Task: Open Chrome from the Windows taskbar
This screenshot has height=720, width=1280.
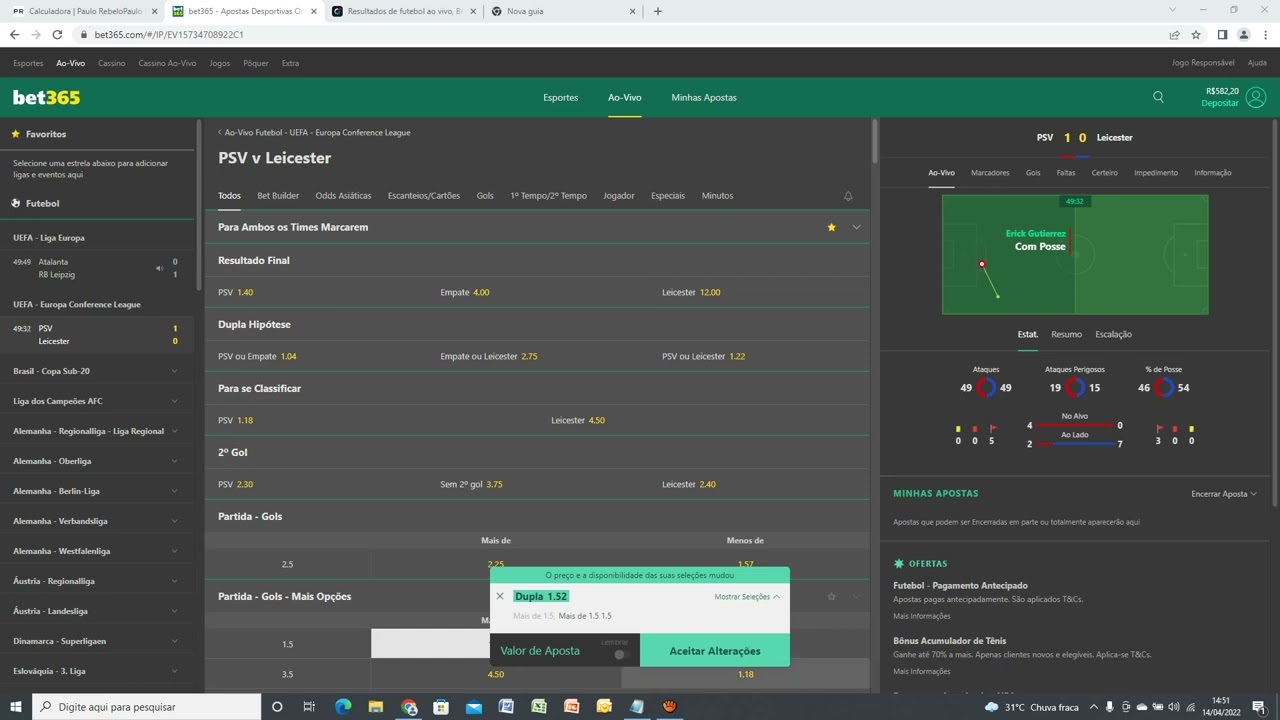Action: pyautogui.click(x=409, y=707)
